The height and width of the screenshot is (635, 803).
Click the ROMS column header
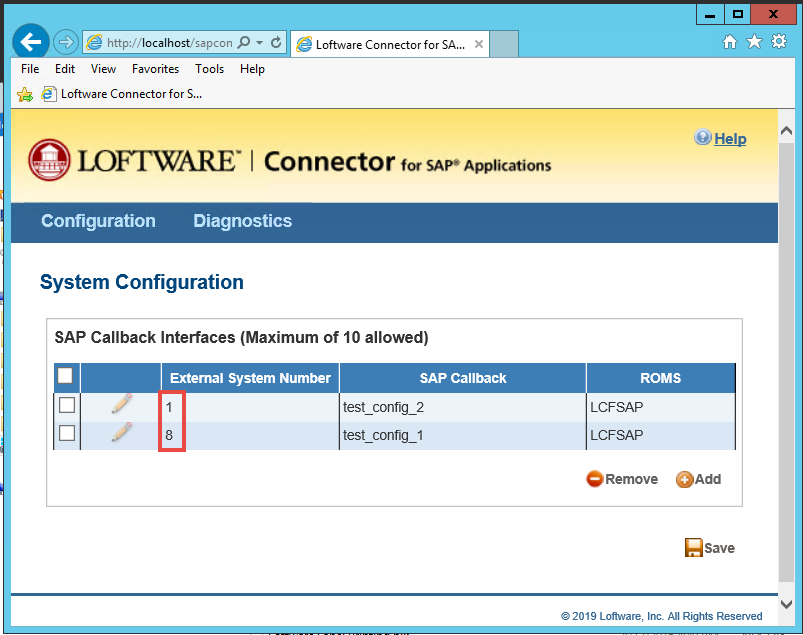point(661,378)
